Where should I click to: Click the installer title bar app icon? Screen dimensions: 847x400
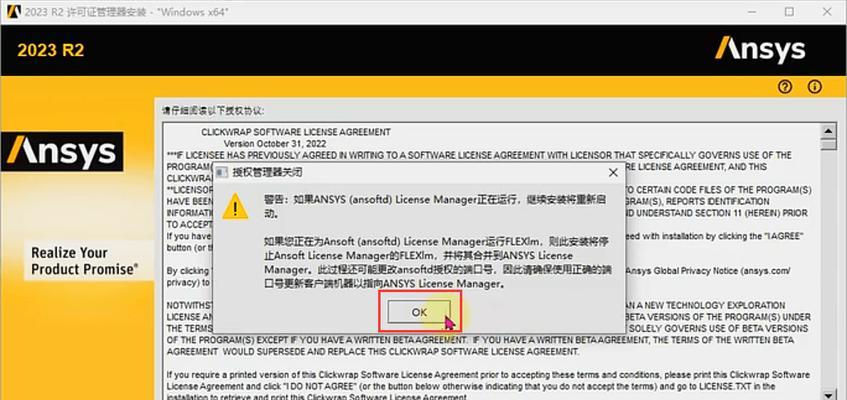pos(15,11)
